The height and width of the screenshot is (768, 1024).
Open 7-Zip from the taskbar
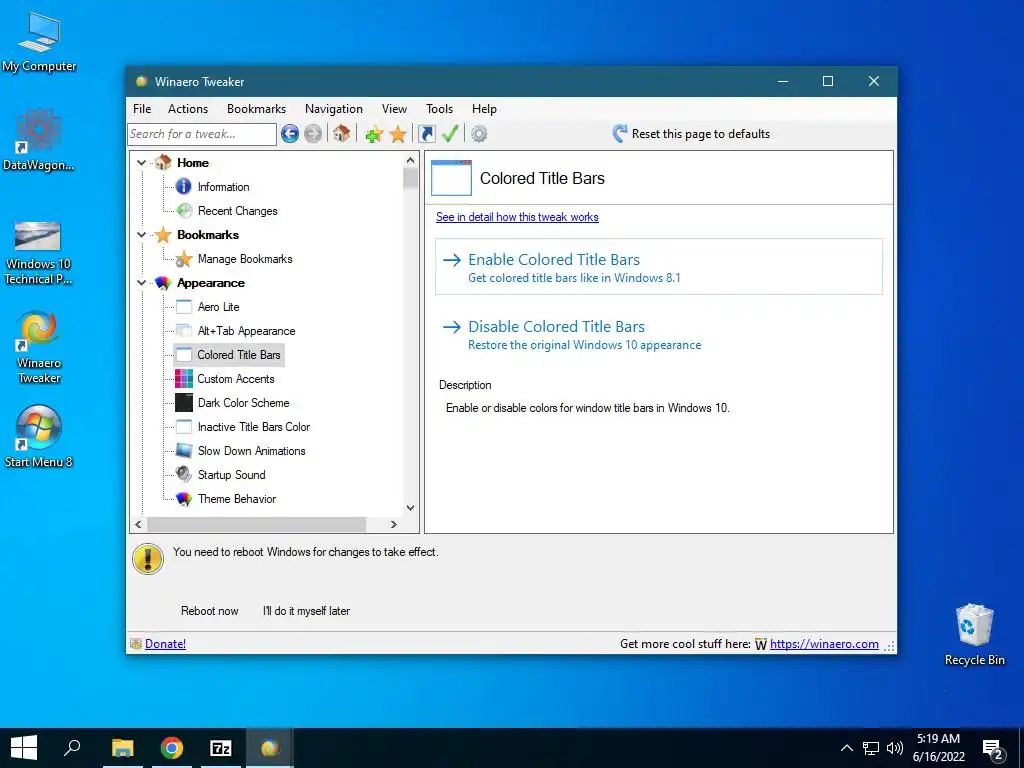click(x=221, y=748)
